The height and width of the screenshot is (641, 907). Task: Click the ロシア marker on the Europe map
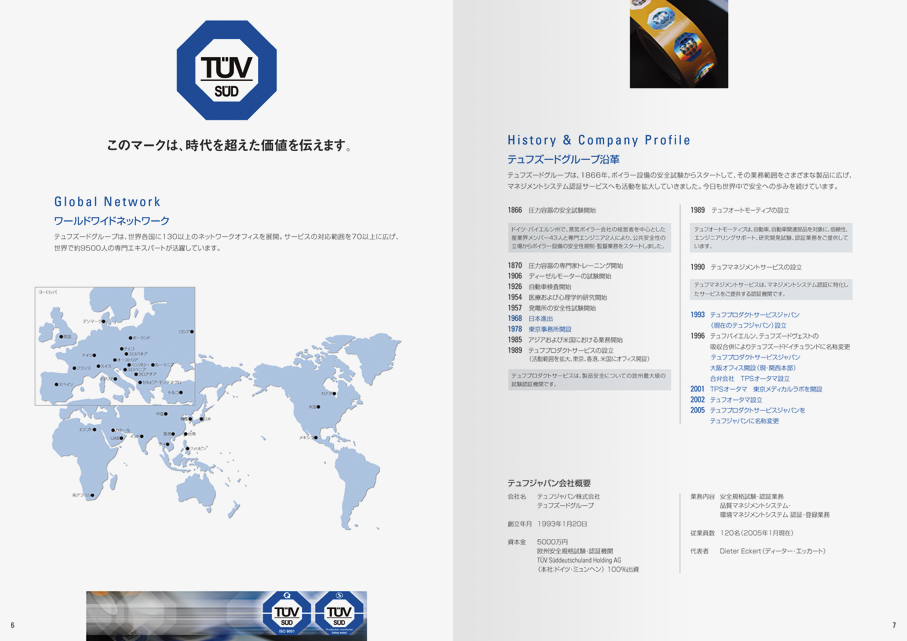192,331
